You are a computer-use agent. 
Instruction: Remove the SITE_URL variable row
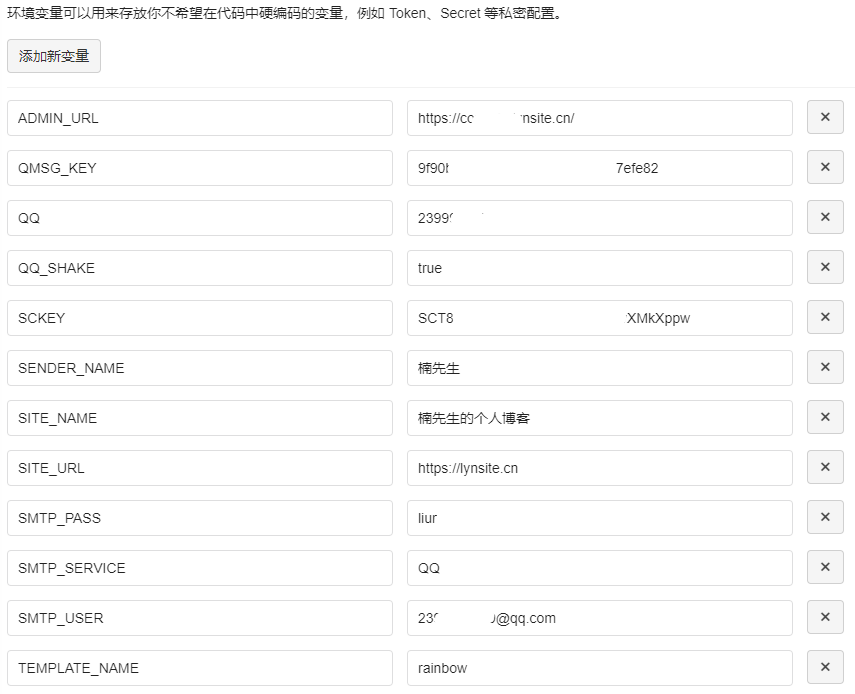(825, 467)
